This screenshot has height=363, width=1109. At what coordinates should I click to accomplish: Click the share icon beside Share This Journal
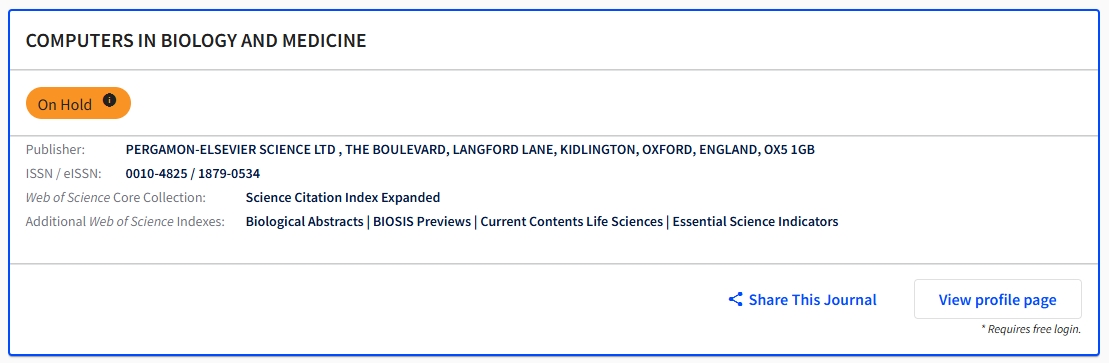(736, 299)
